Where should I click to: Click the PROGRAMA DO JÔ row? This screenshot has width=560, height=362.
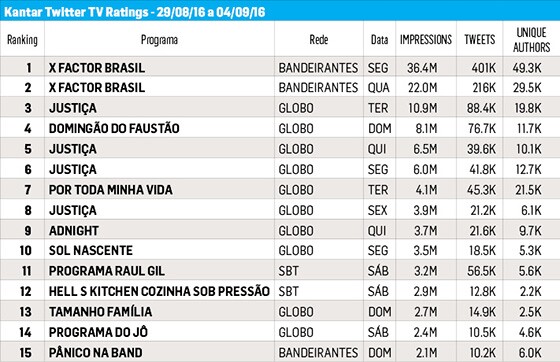[x=280, y=332]
